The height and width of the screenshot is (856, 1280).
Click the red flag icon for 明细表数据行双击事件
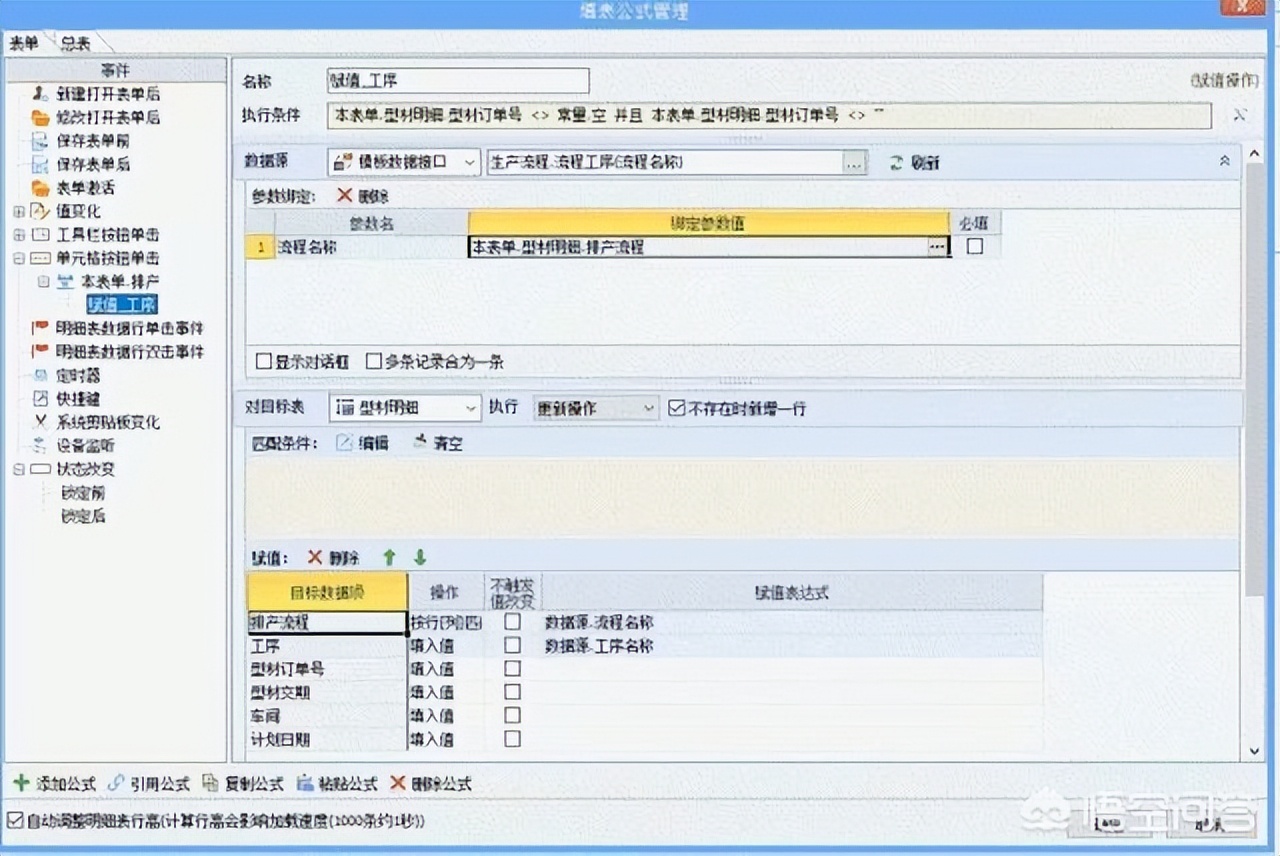coord(40,352)
